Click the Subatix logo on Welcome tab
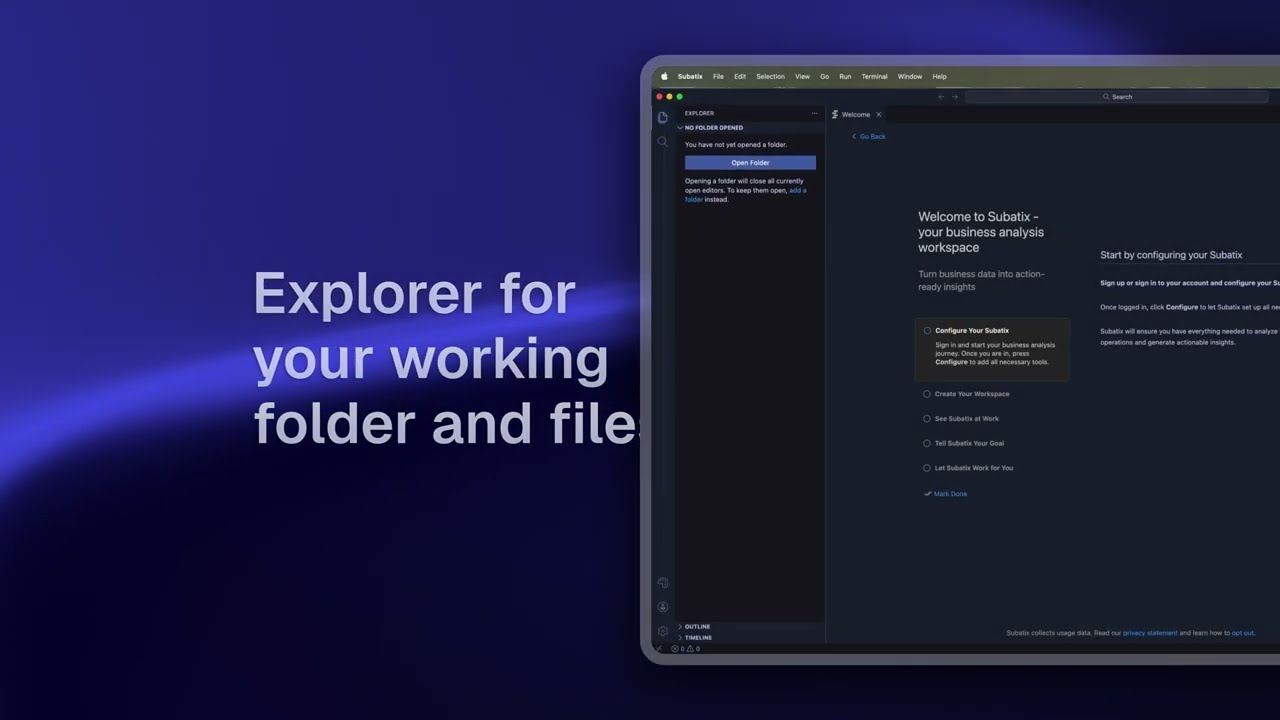Viewport: 1280px width, 720px height. pos(835,114)
